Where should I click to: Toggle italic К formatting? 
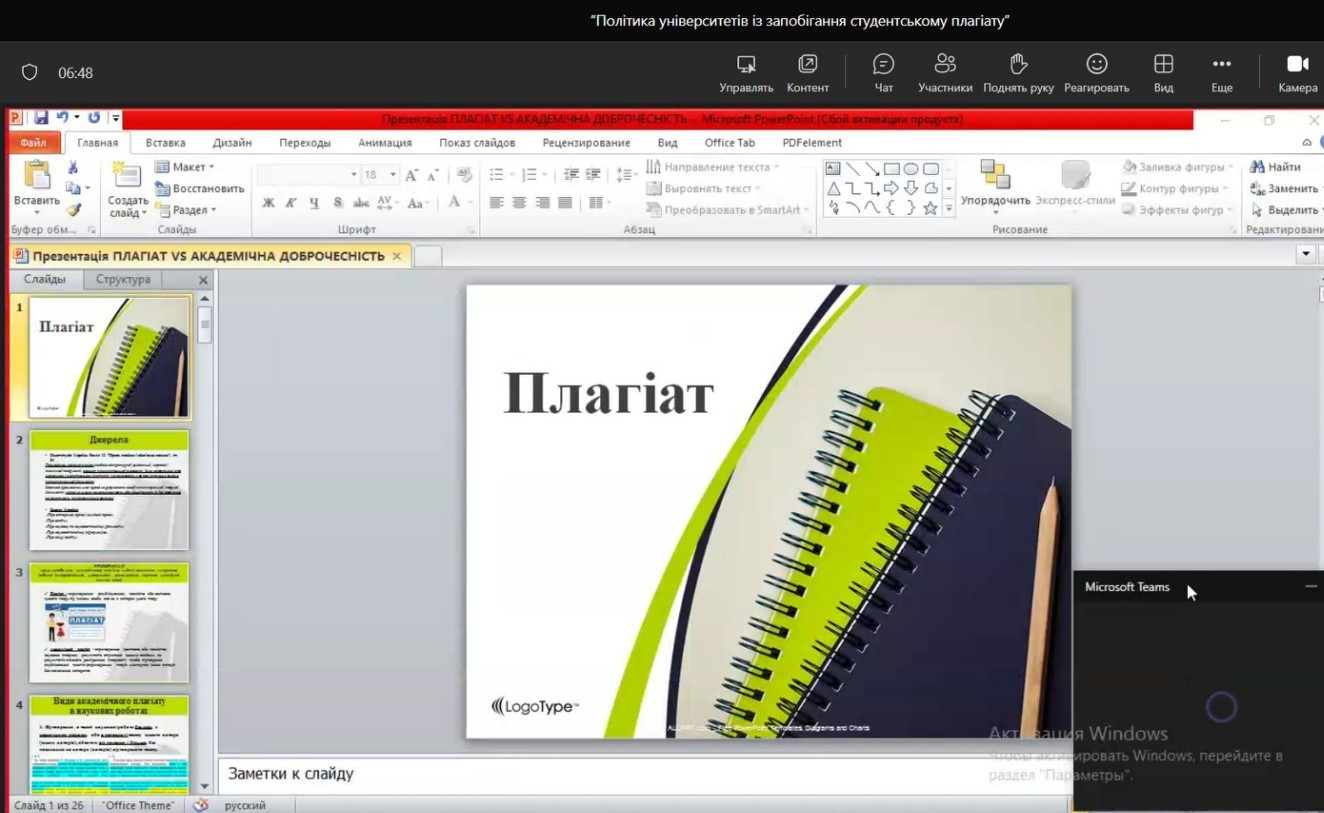click(x=291, y=203)
